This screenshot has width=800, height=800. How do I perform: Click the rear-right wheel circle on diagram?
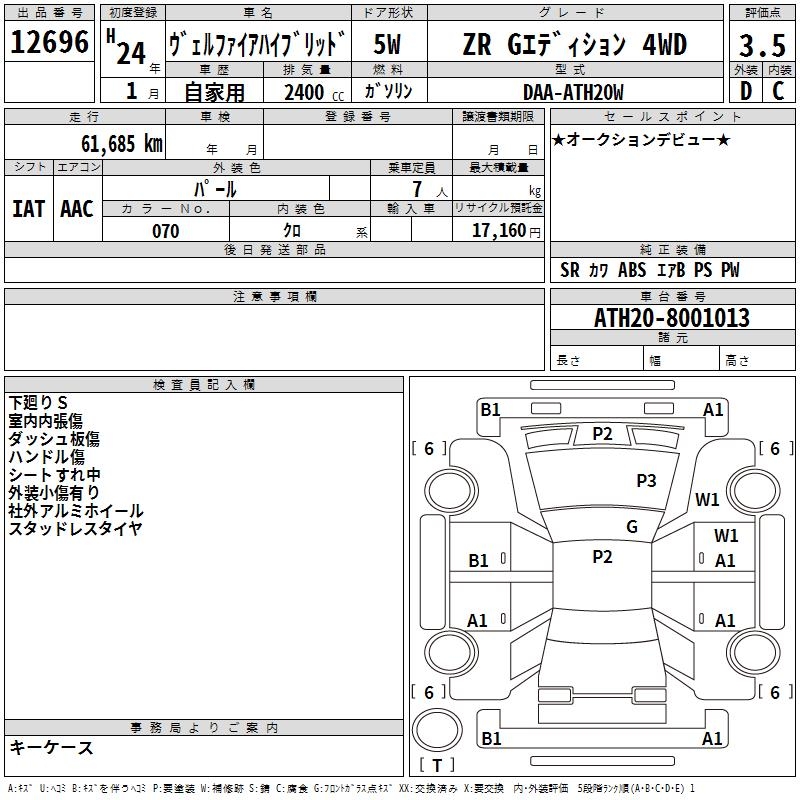[x=753, y=652]
